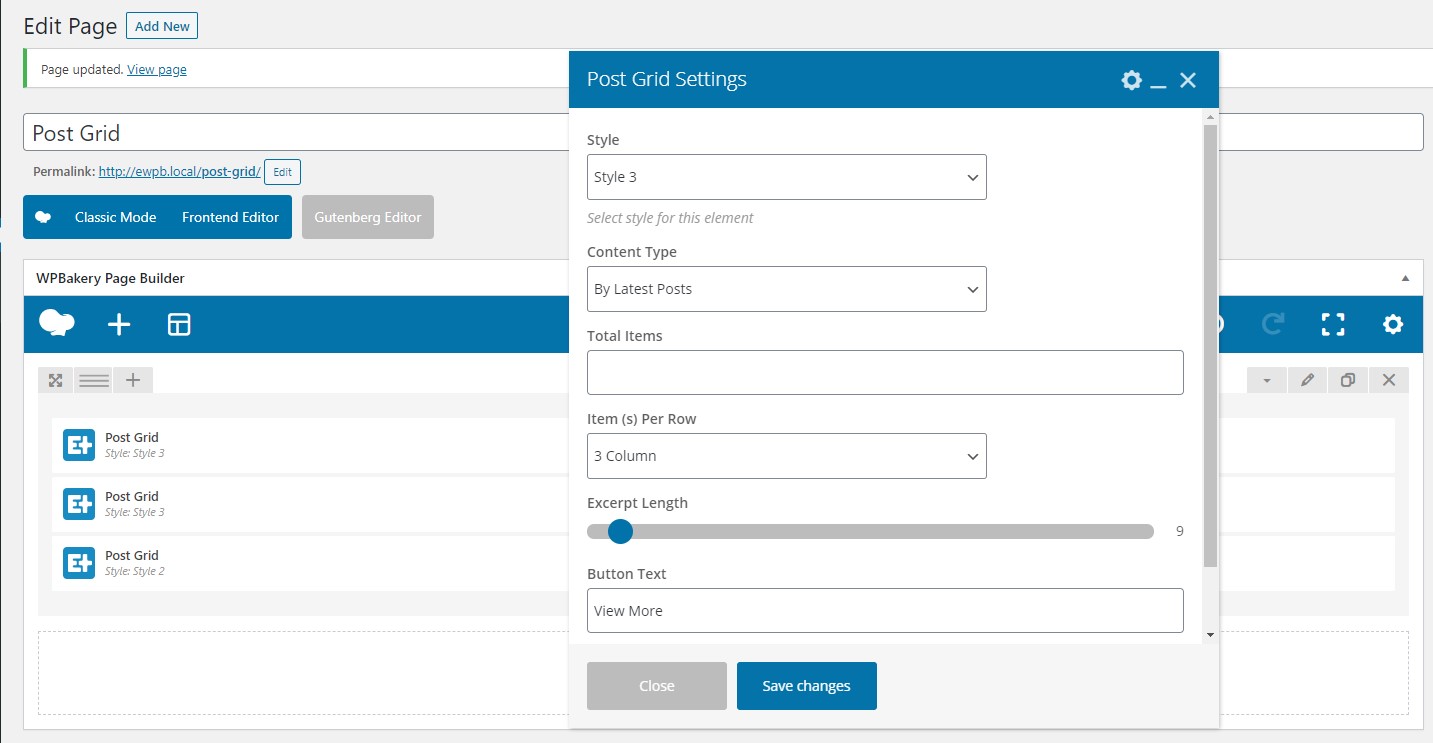Open WPBakery page settings gear
The width and height of the screenshot is (1433, 743).
click(1393, 324)
